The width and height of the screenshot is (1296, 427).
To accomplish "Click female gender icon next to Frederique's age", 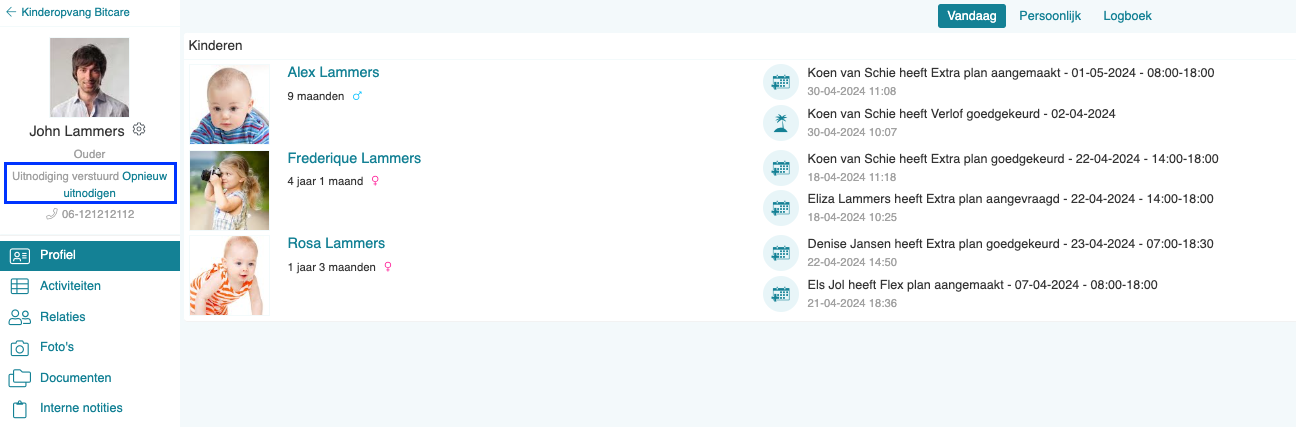I will click(x=376, y=181).
